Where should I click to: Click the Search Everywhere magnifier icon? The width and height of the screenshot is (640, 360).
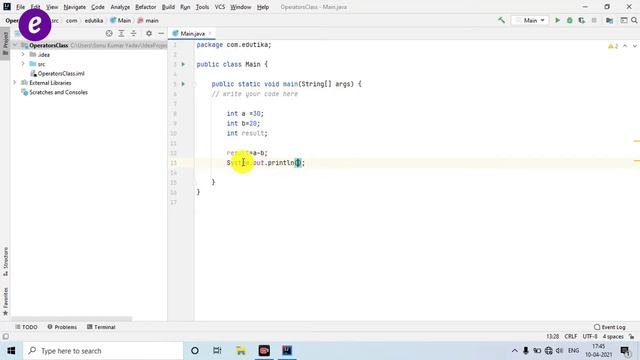(634, 20)
